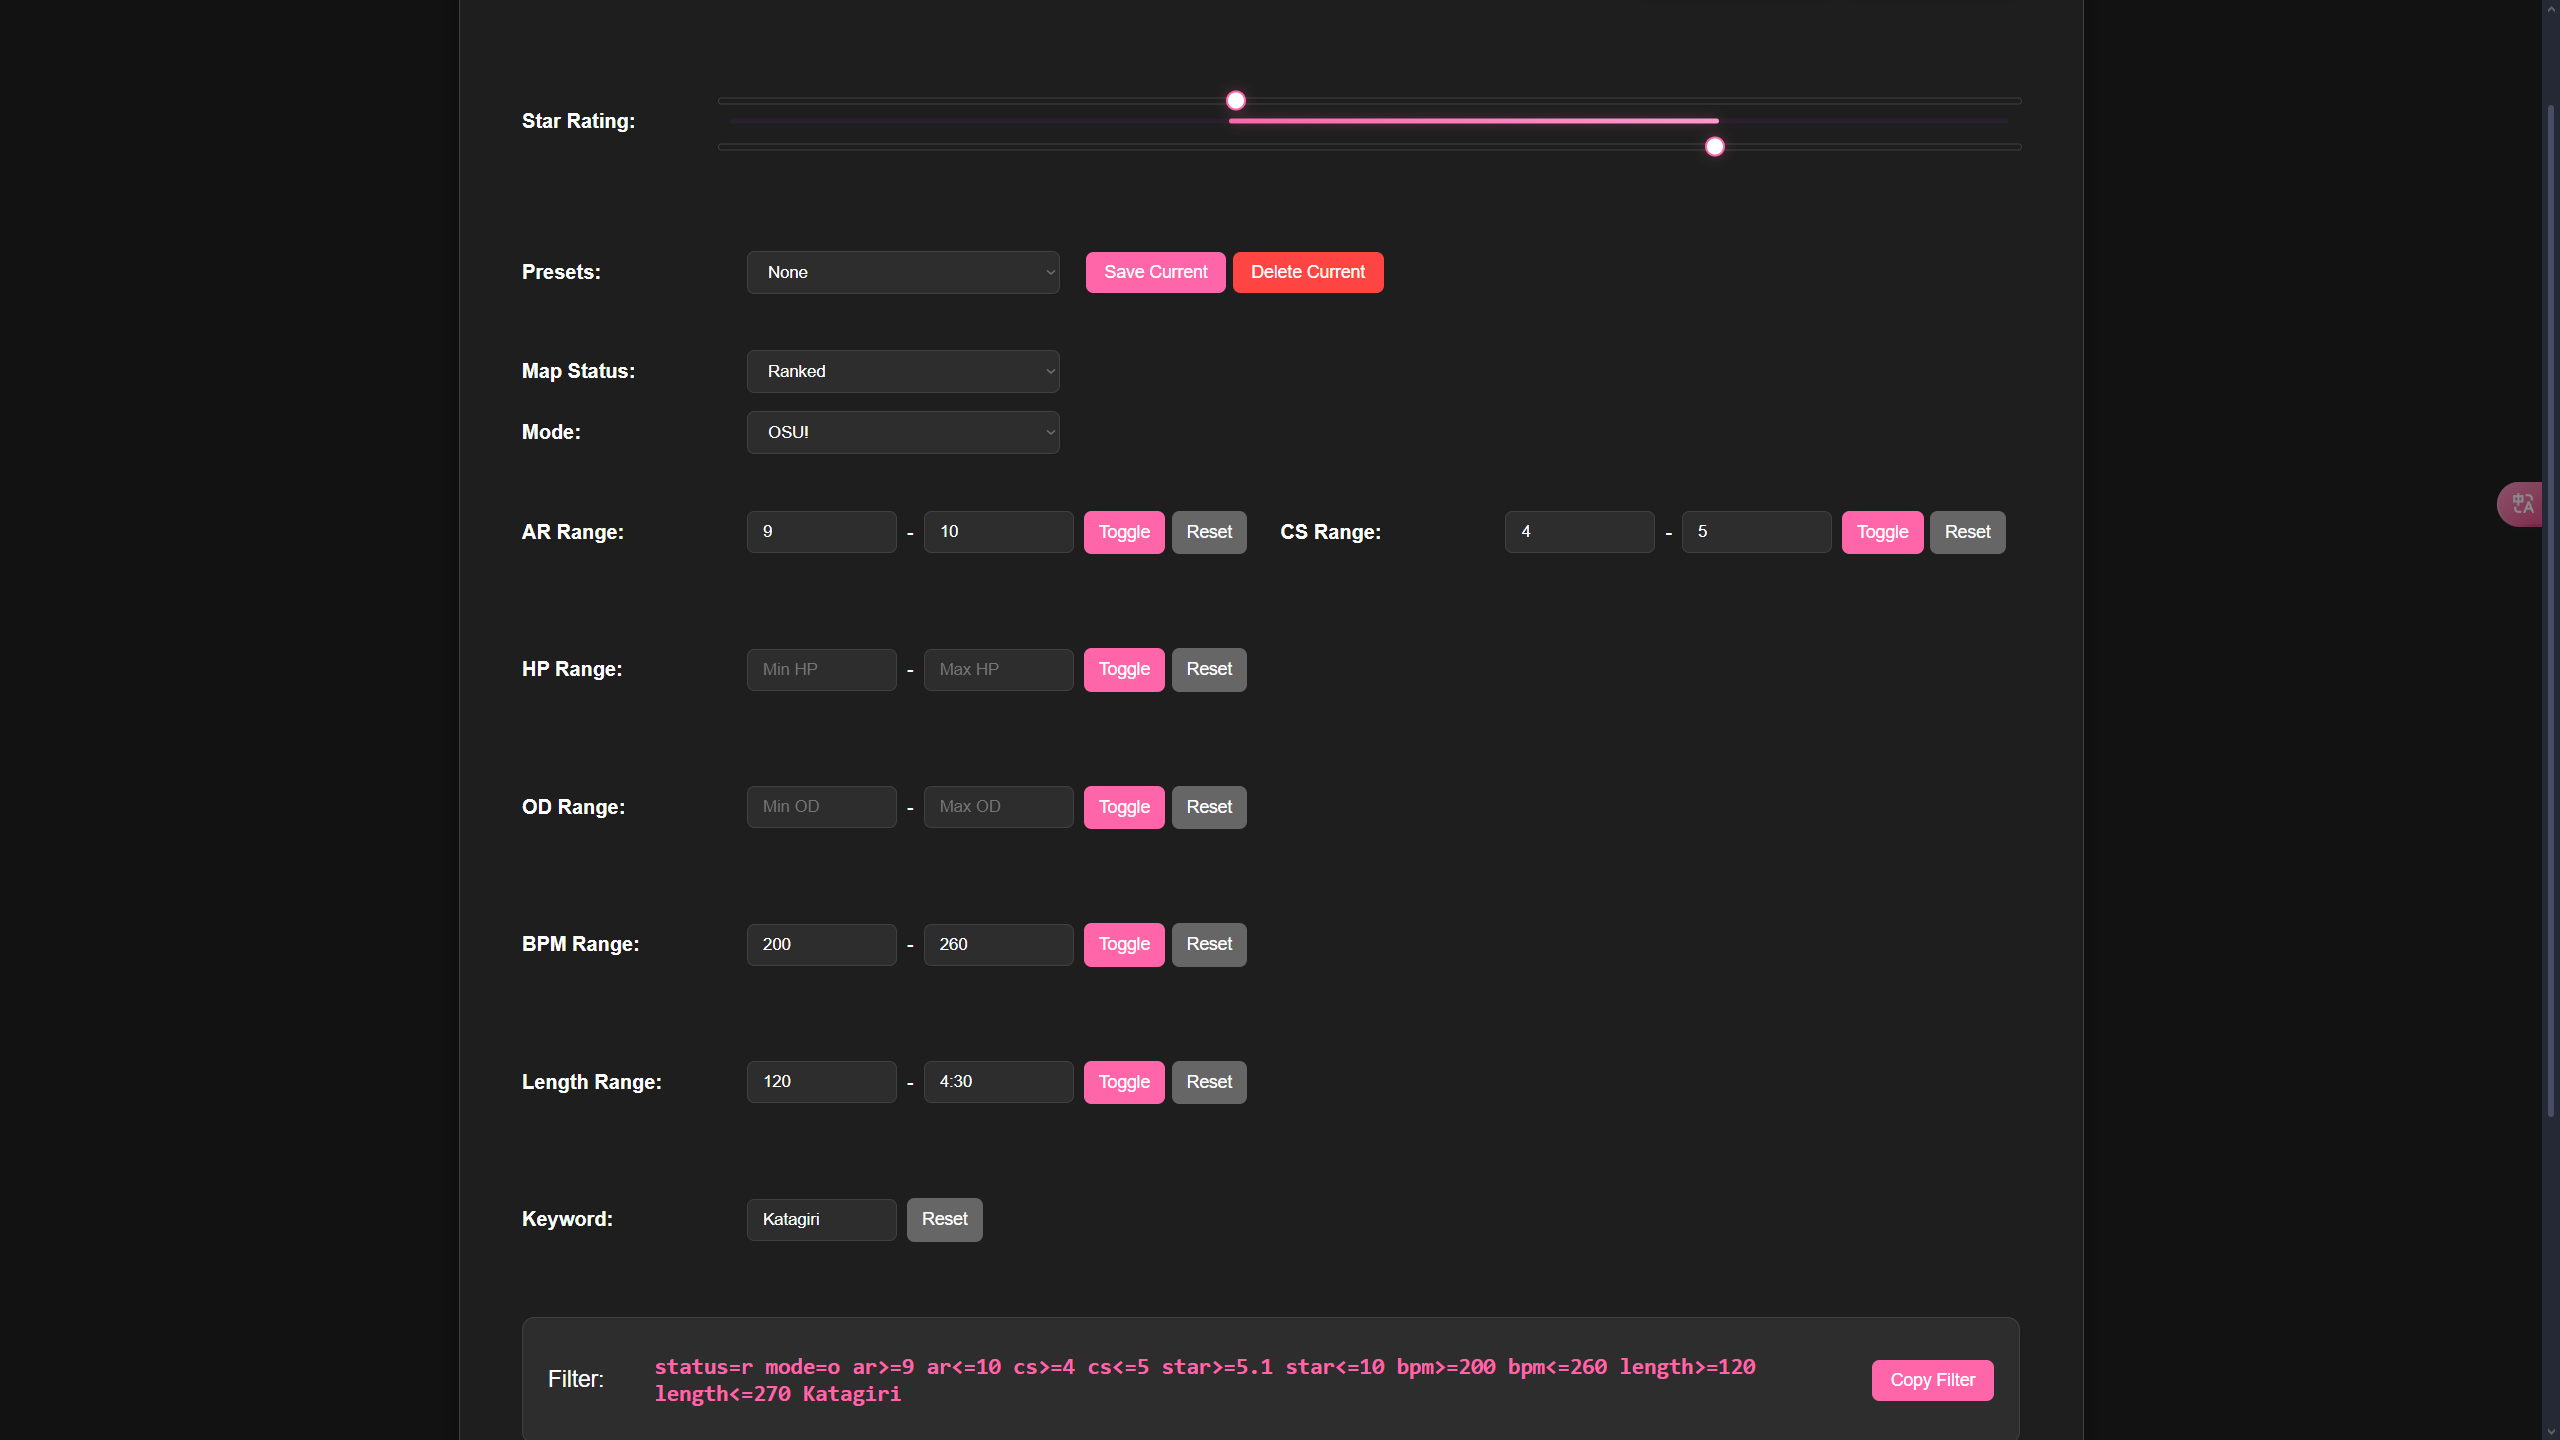The height and width of the screenshot is (1440, 2560).
Task: Toggle the BPM Range filter
Action: click(x=1124, y=944)
